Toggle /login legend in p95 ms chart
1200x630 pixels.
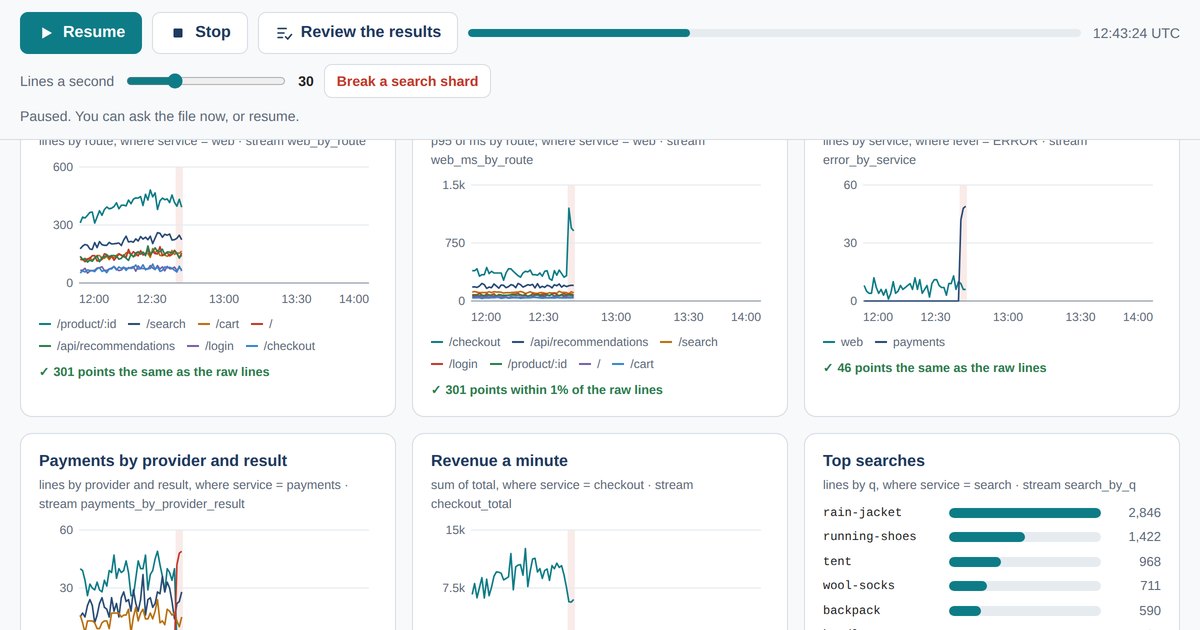[455, 364]
